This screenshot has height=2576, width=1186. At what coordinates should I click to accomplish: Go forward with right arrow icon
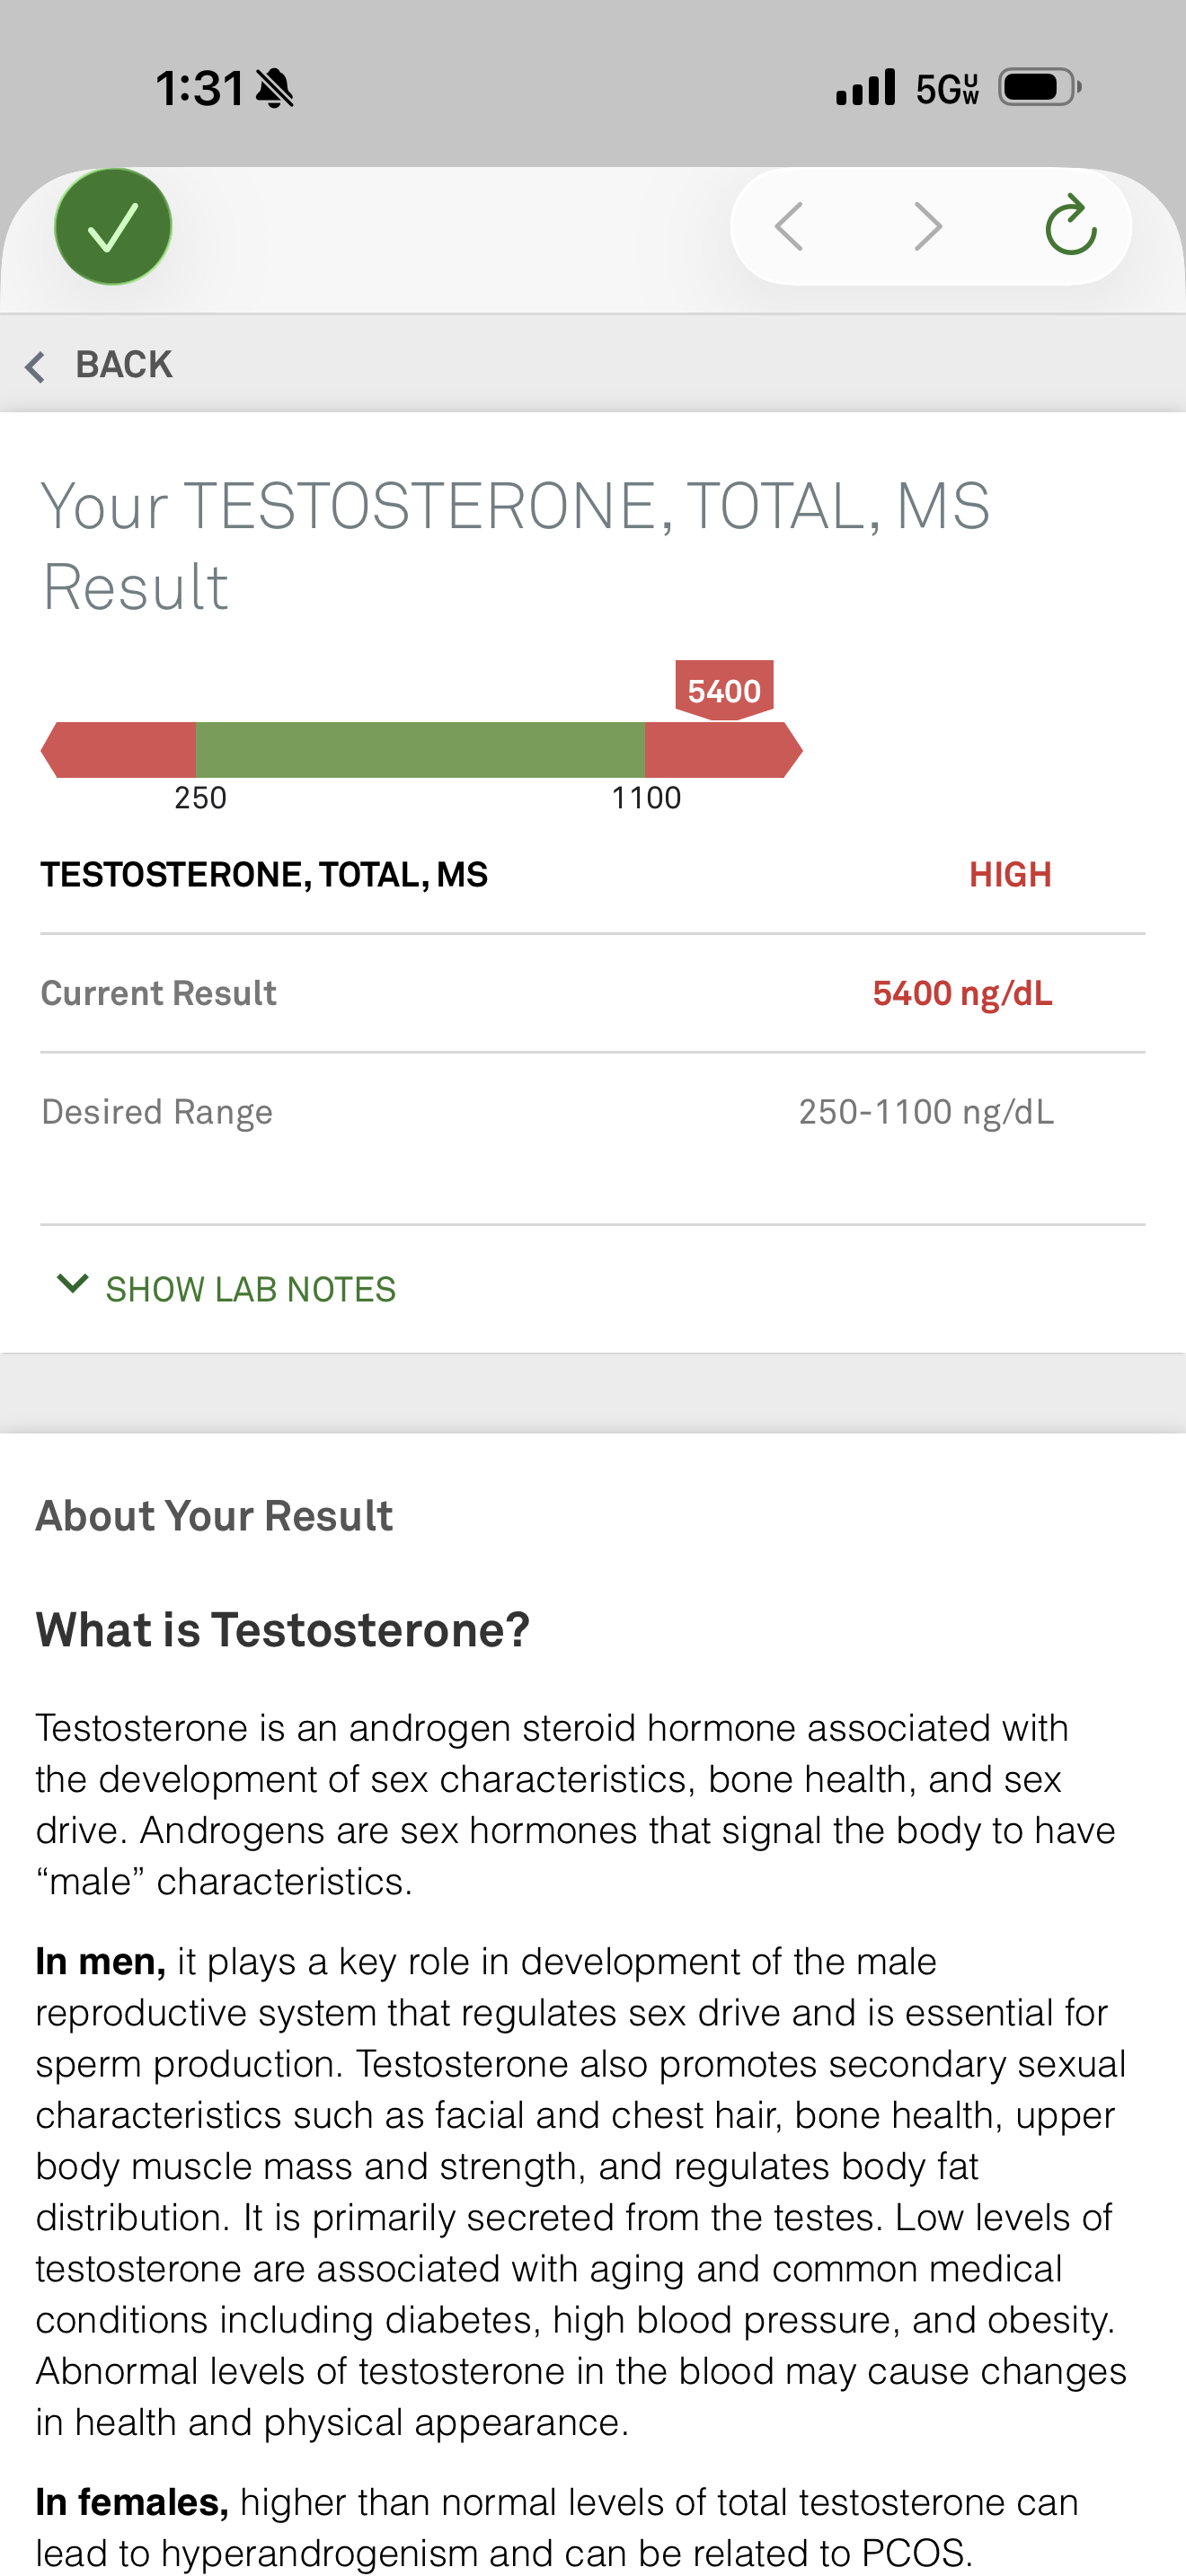(928, 226)
